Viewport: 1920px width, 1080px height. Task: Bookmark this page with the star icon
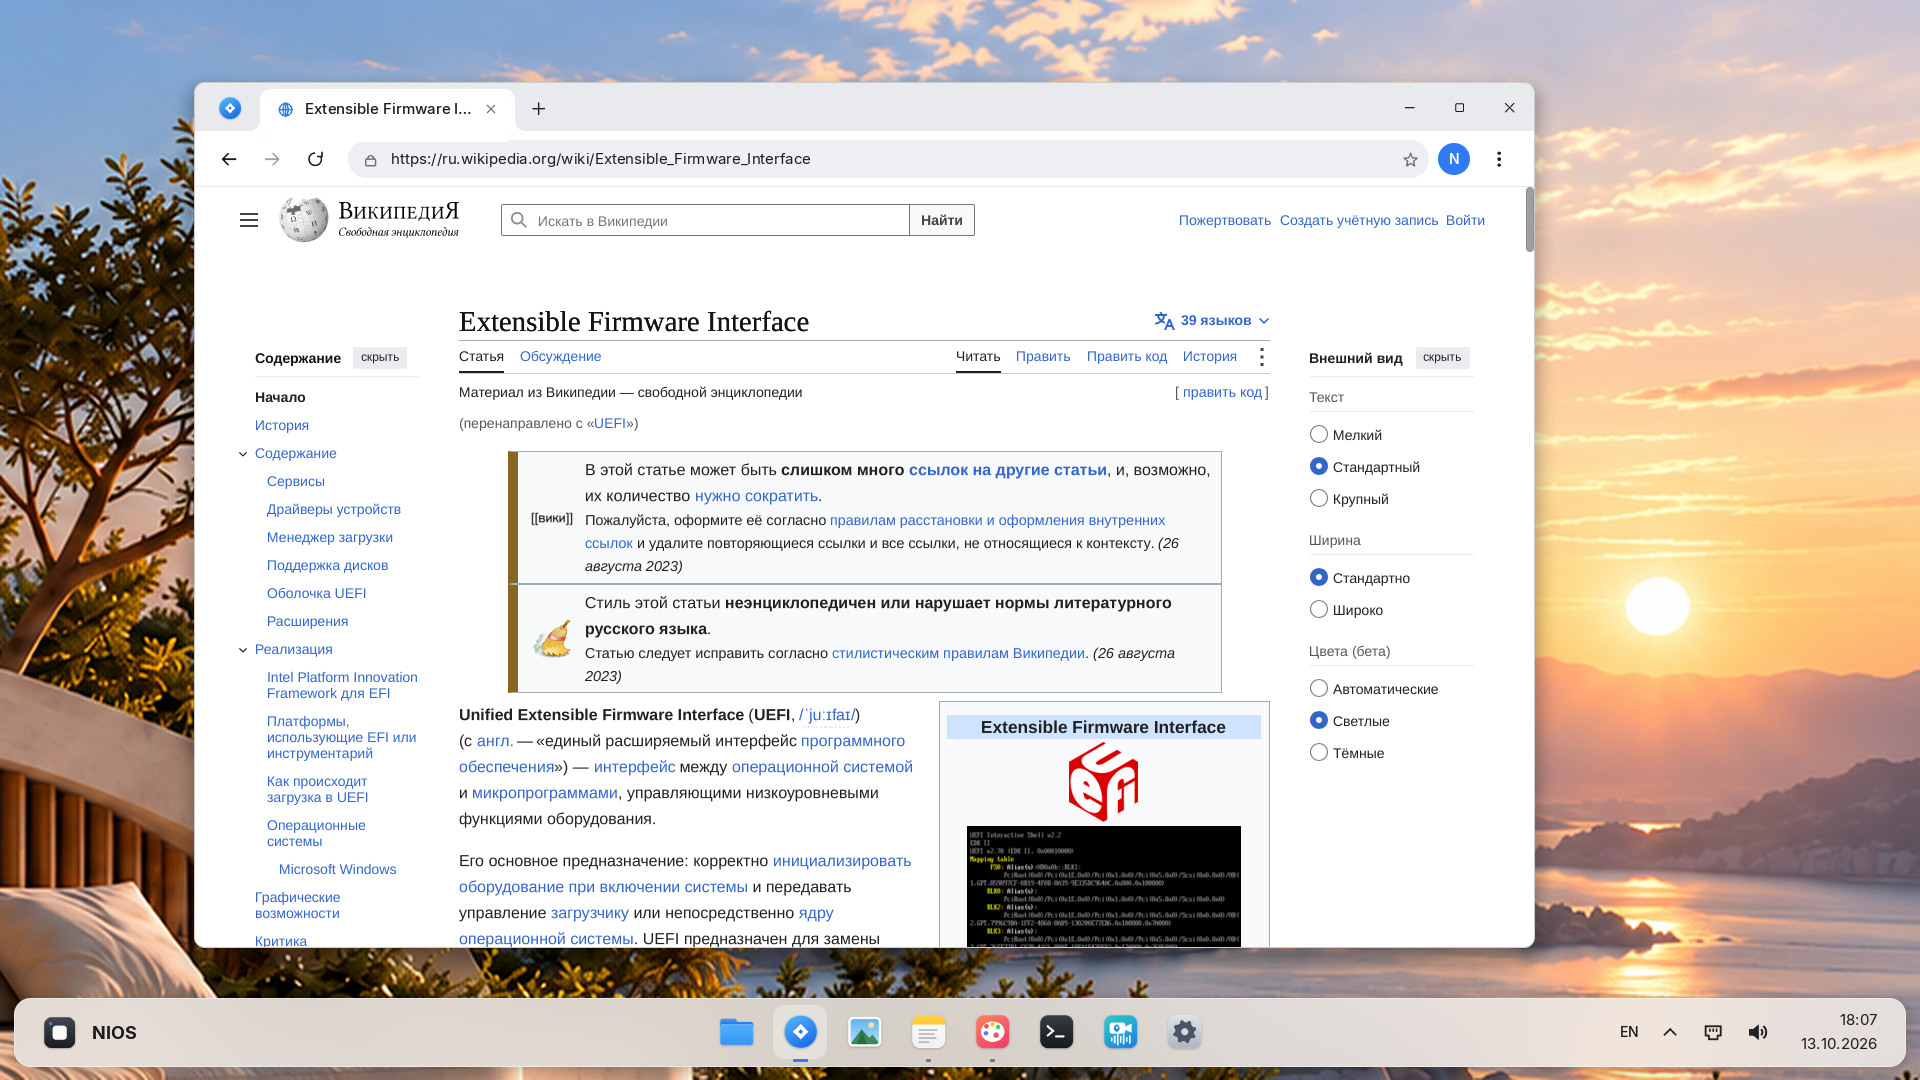click(1410, 160)
